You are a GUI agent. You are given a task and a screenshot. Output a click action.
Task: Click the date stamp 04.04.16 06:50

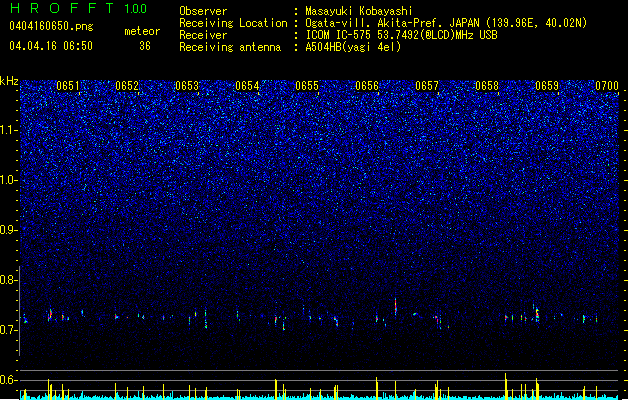[x=51, y=46]
